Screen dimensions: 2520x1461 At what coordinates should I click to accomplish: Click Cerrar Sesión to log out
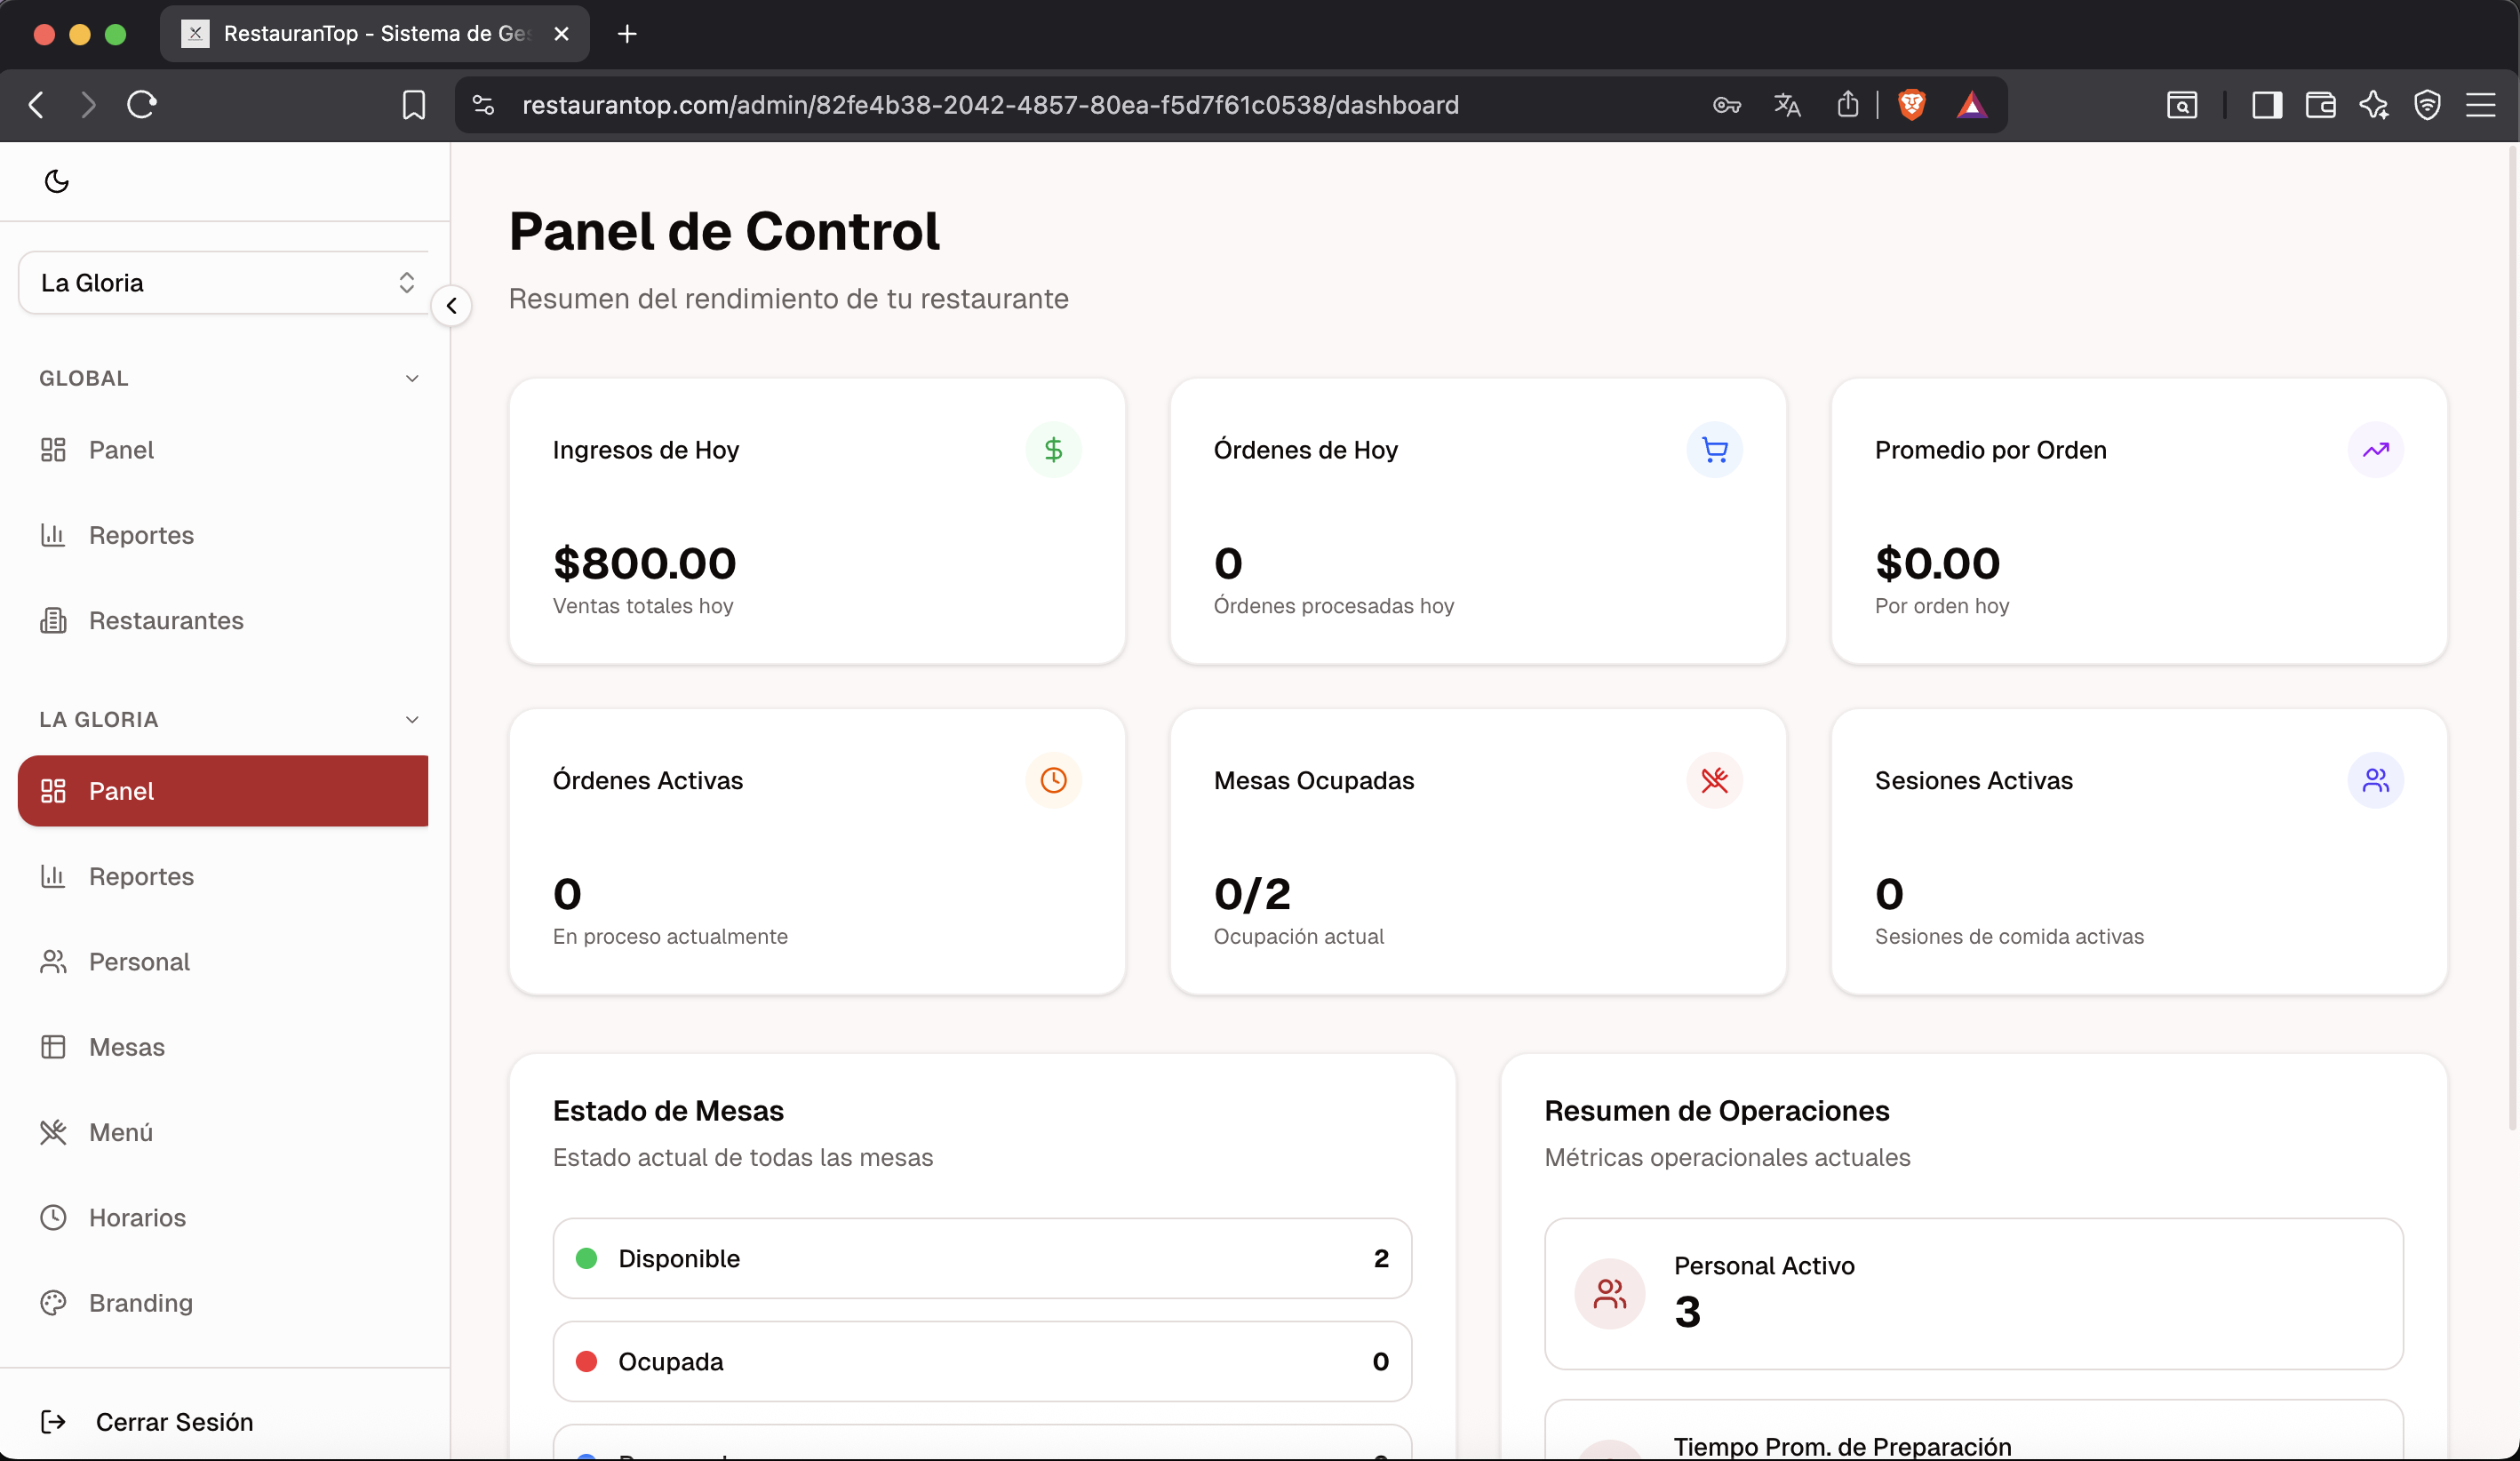pos(173,1421)
